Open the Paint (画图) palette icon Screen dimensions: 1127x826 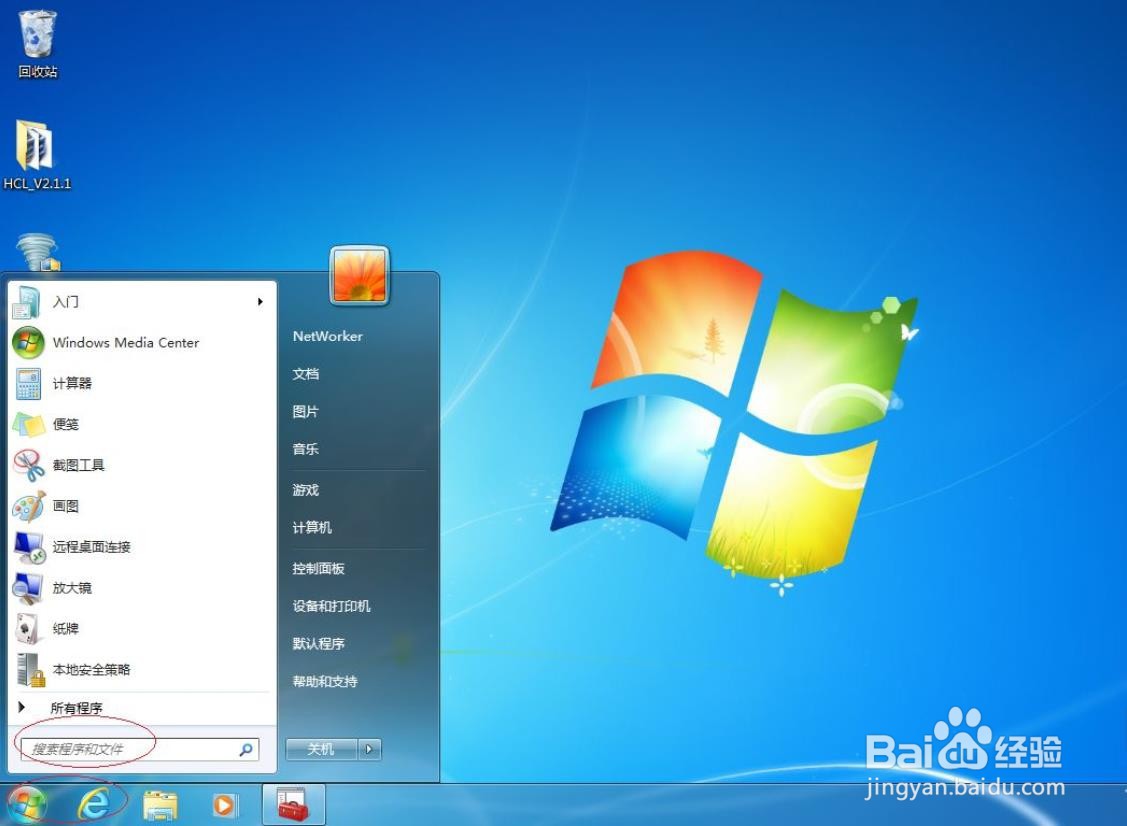click(29, 506)
